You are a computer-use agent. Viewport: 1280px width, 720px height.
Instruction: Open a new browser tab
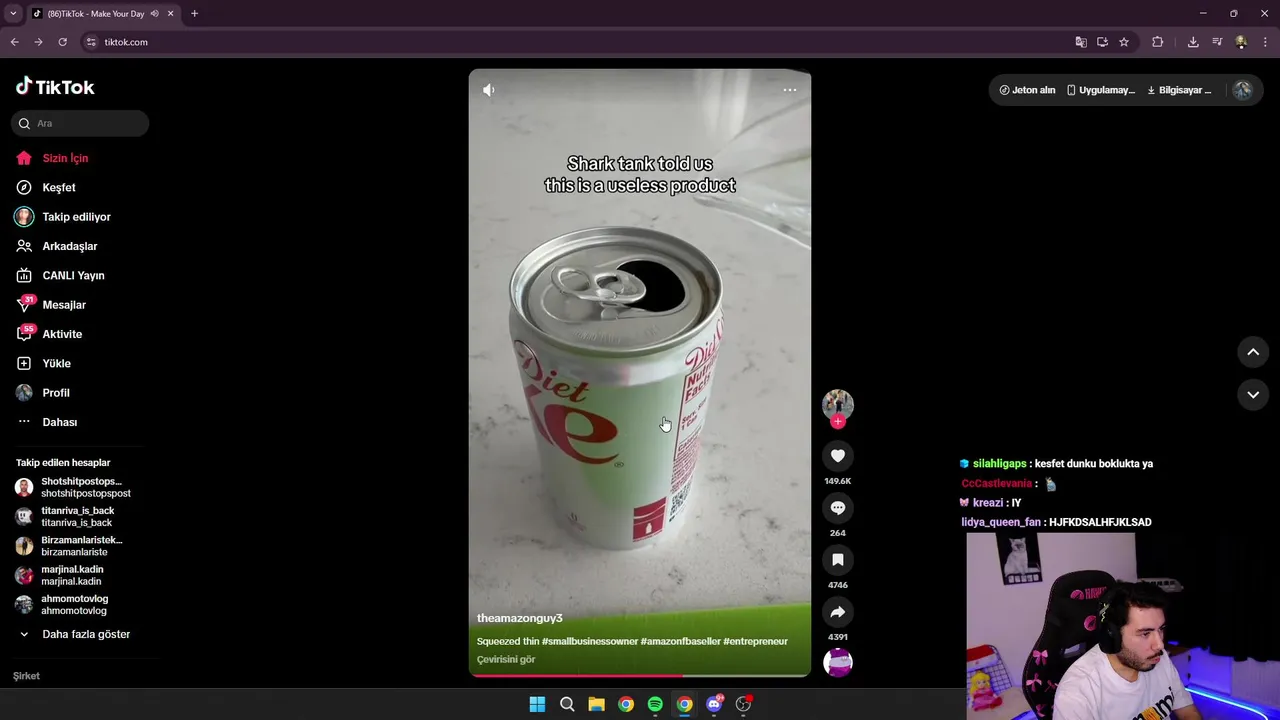pos(194,14)
